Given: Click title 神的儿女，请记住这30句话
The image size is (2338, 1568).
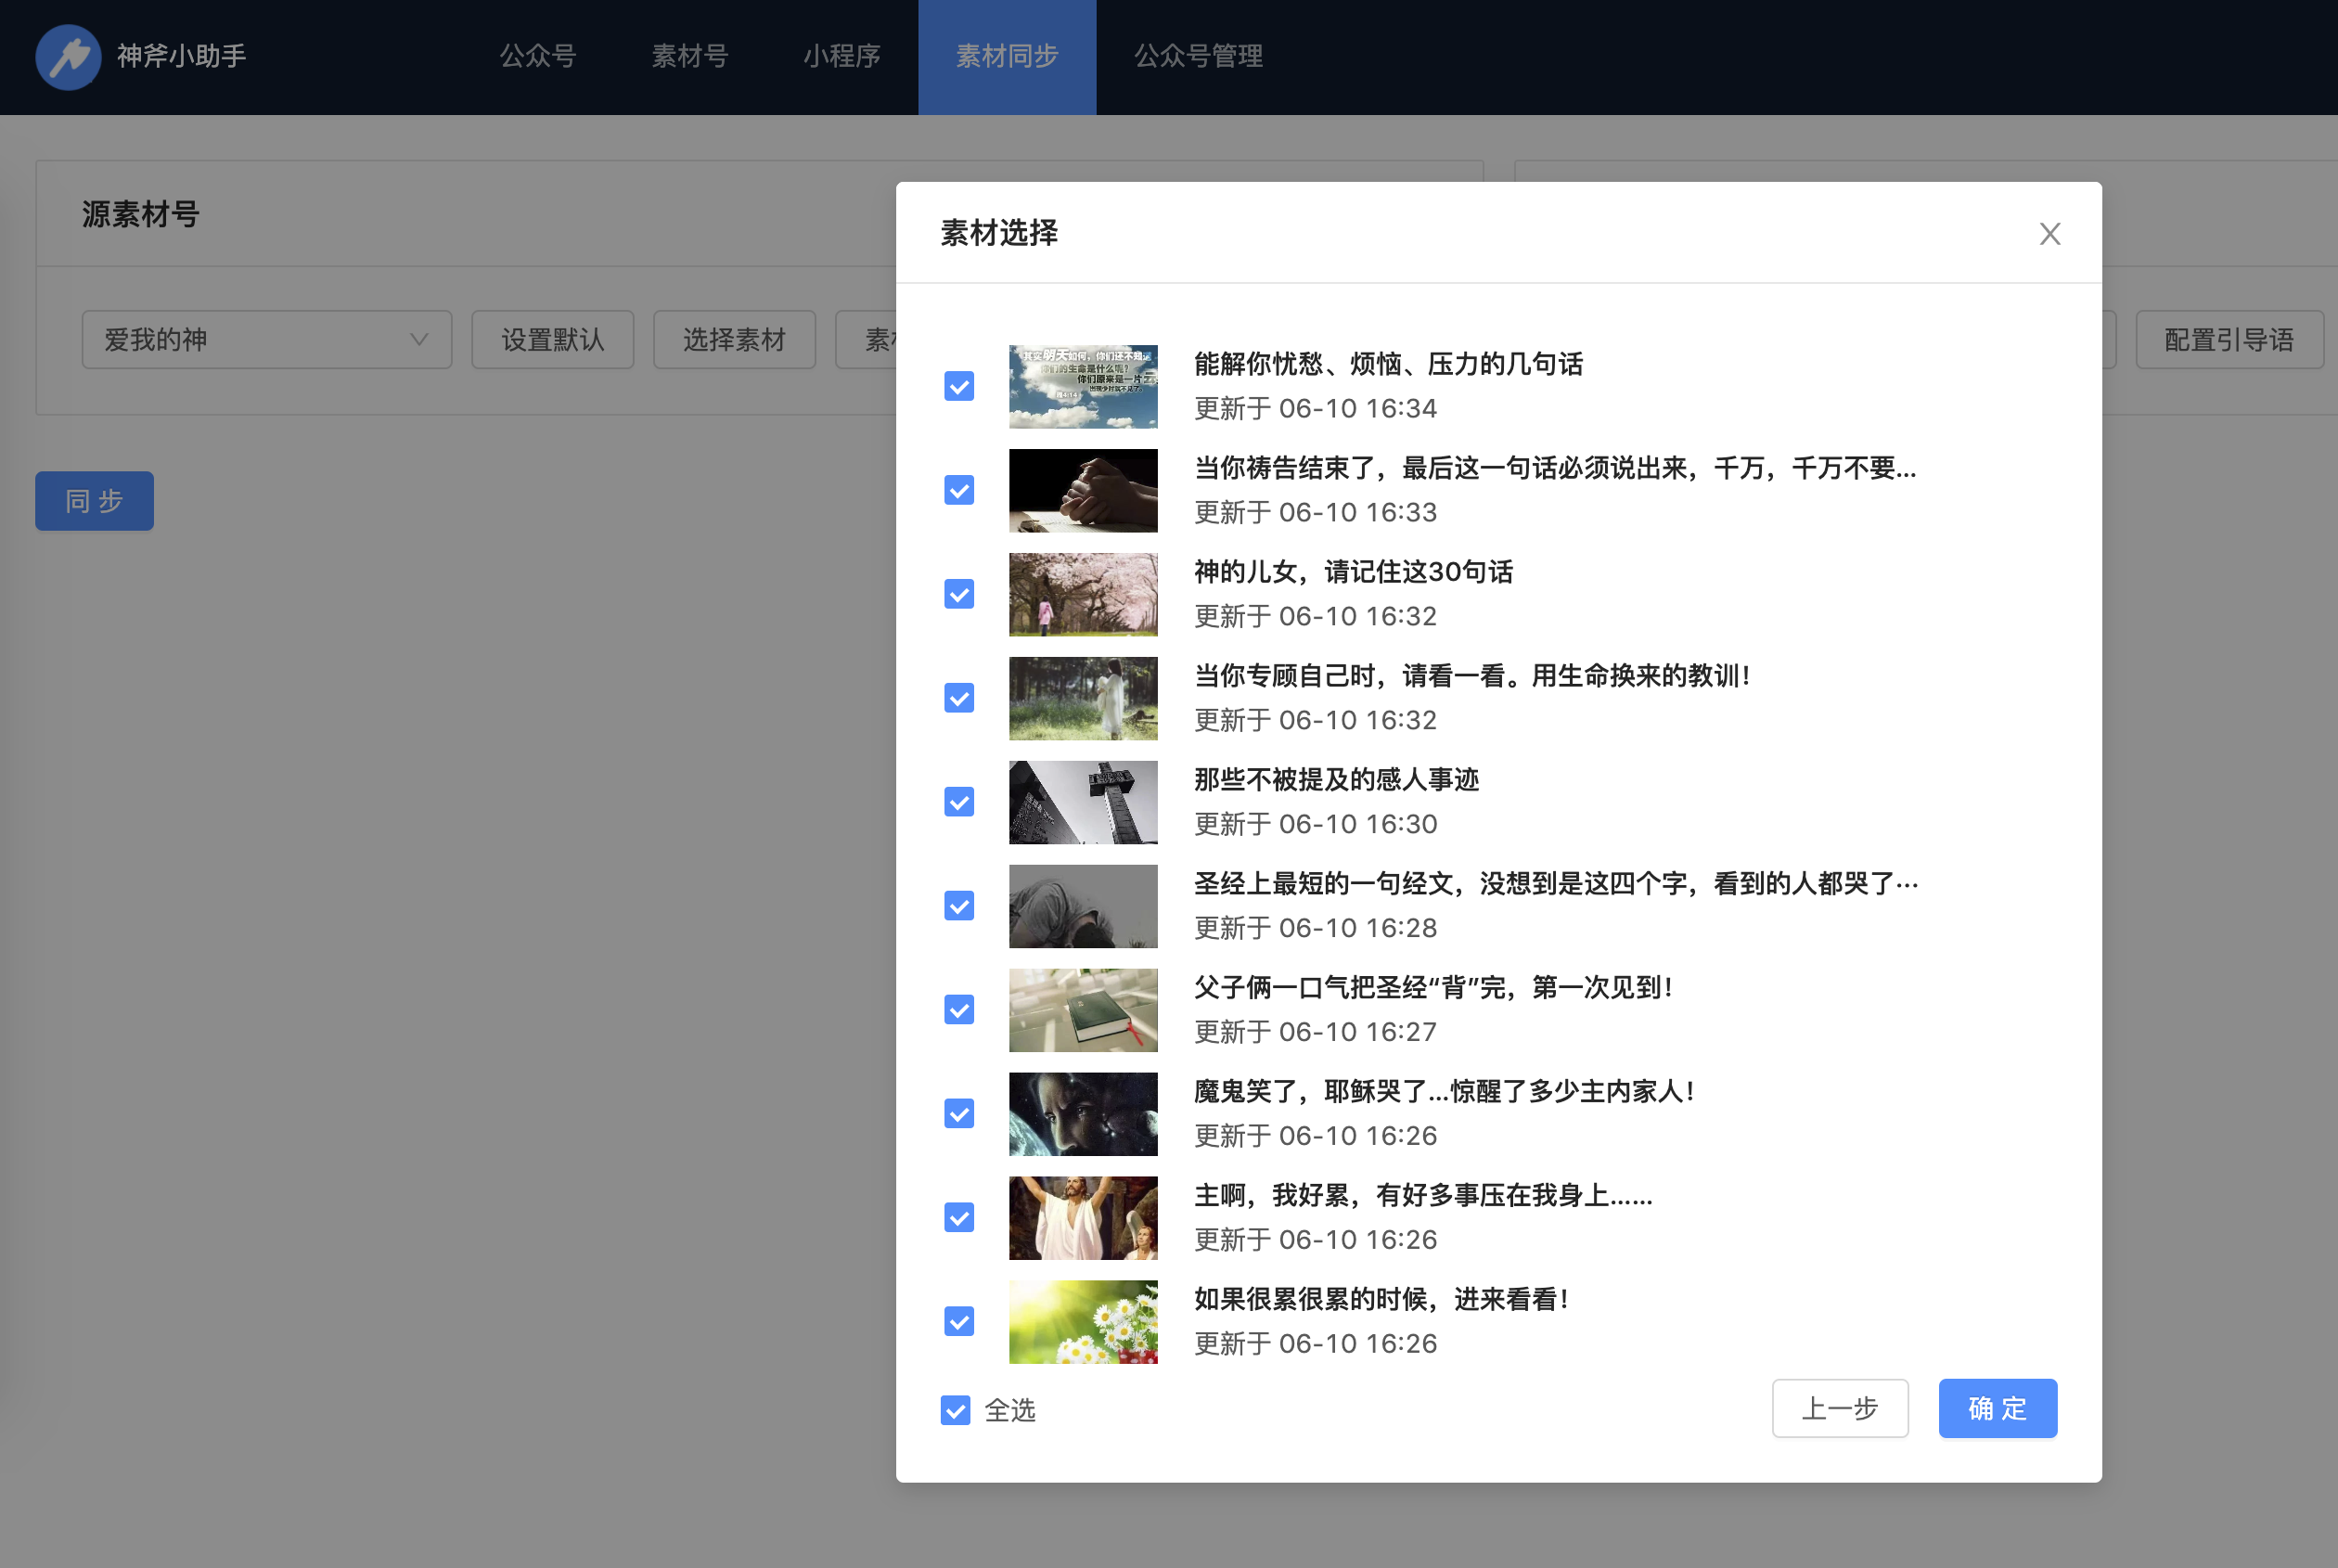Looking at the screenshot, I should (x=1354, y=573).
